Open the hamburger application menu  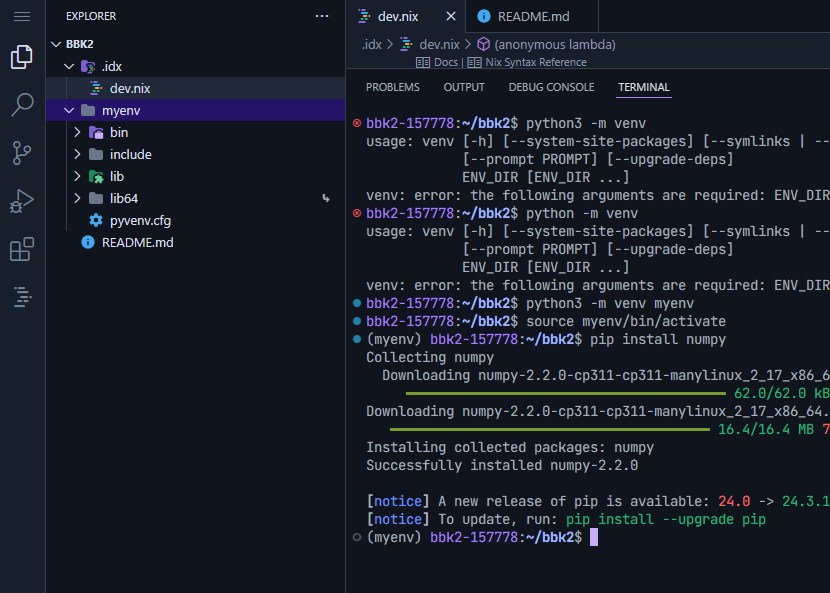[x=22, y=16]
